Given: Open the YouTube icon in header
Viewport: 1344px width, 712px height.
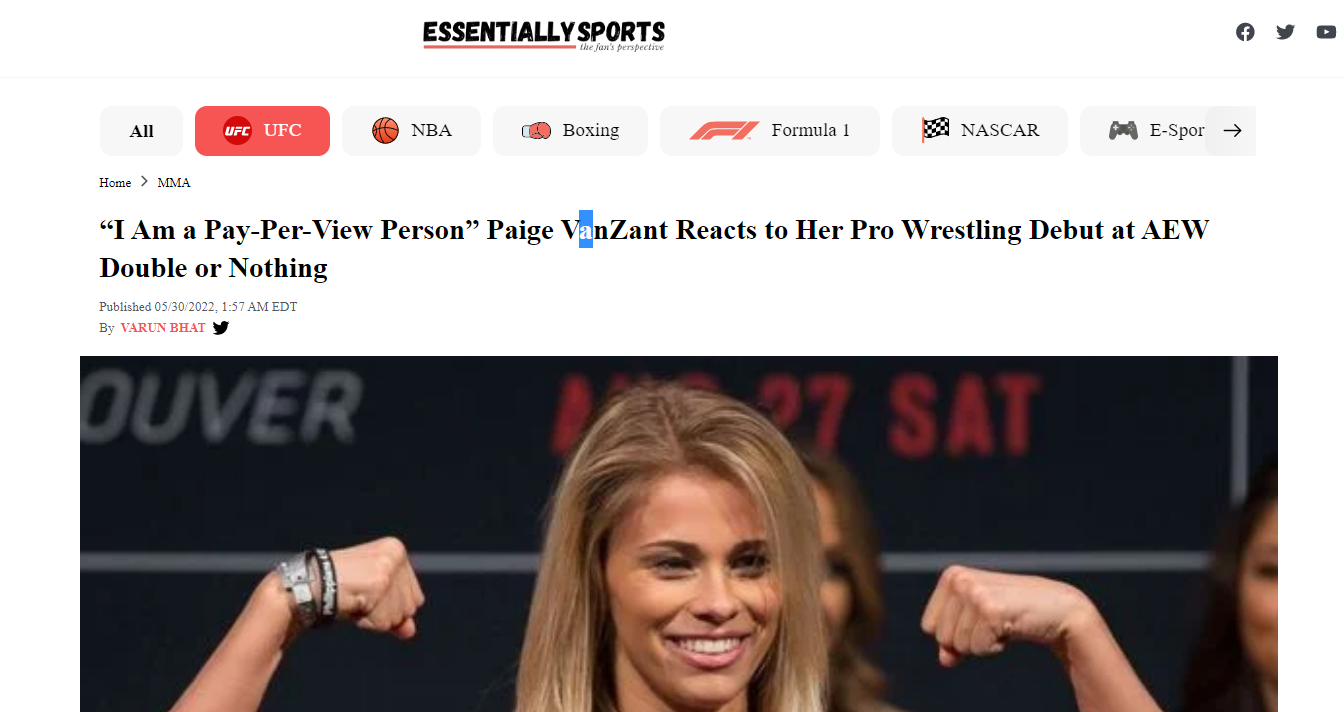Looking at the screenshot, I should point(1326,32).
